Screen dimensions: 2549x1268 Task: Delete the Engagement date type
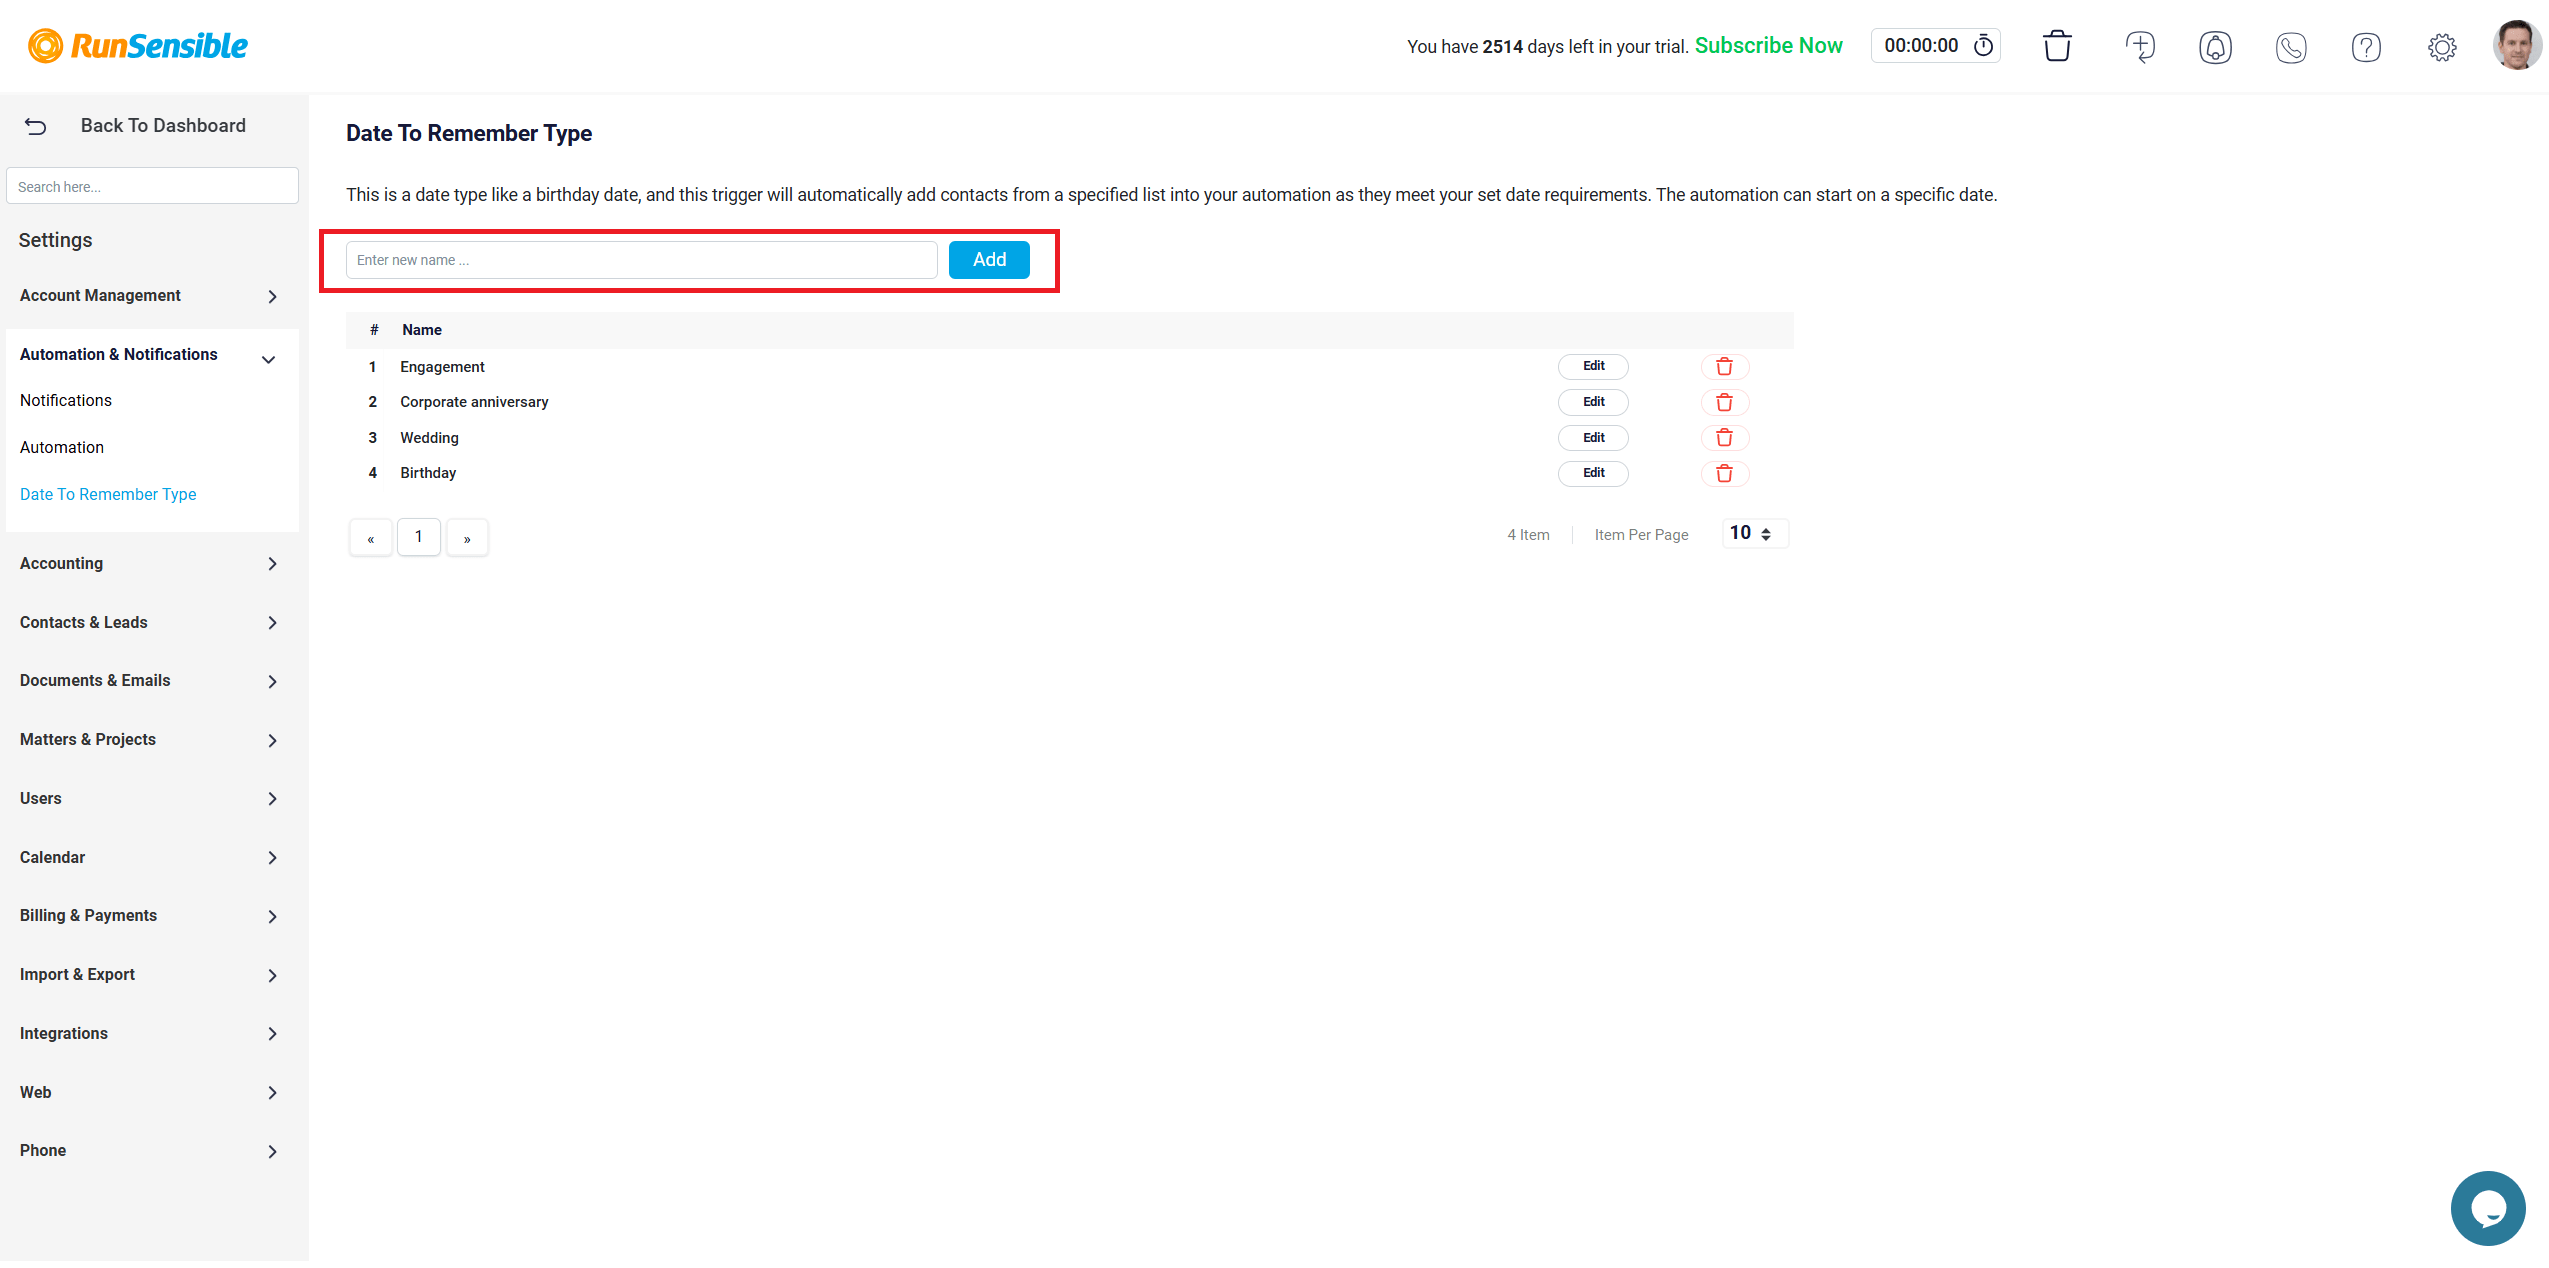pos(1724,367)
